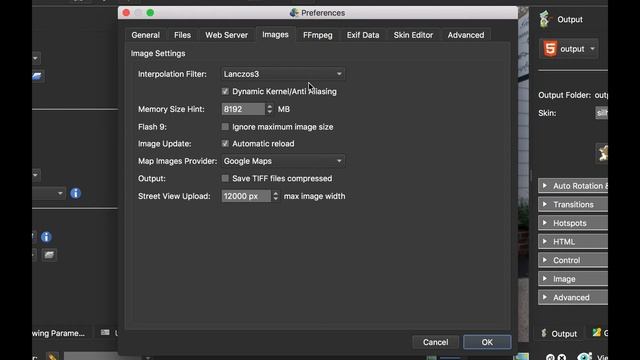Open the Files tab in Preferences

click(182, 35)
